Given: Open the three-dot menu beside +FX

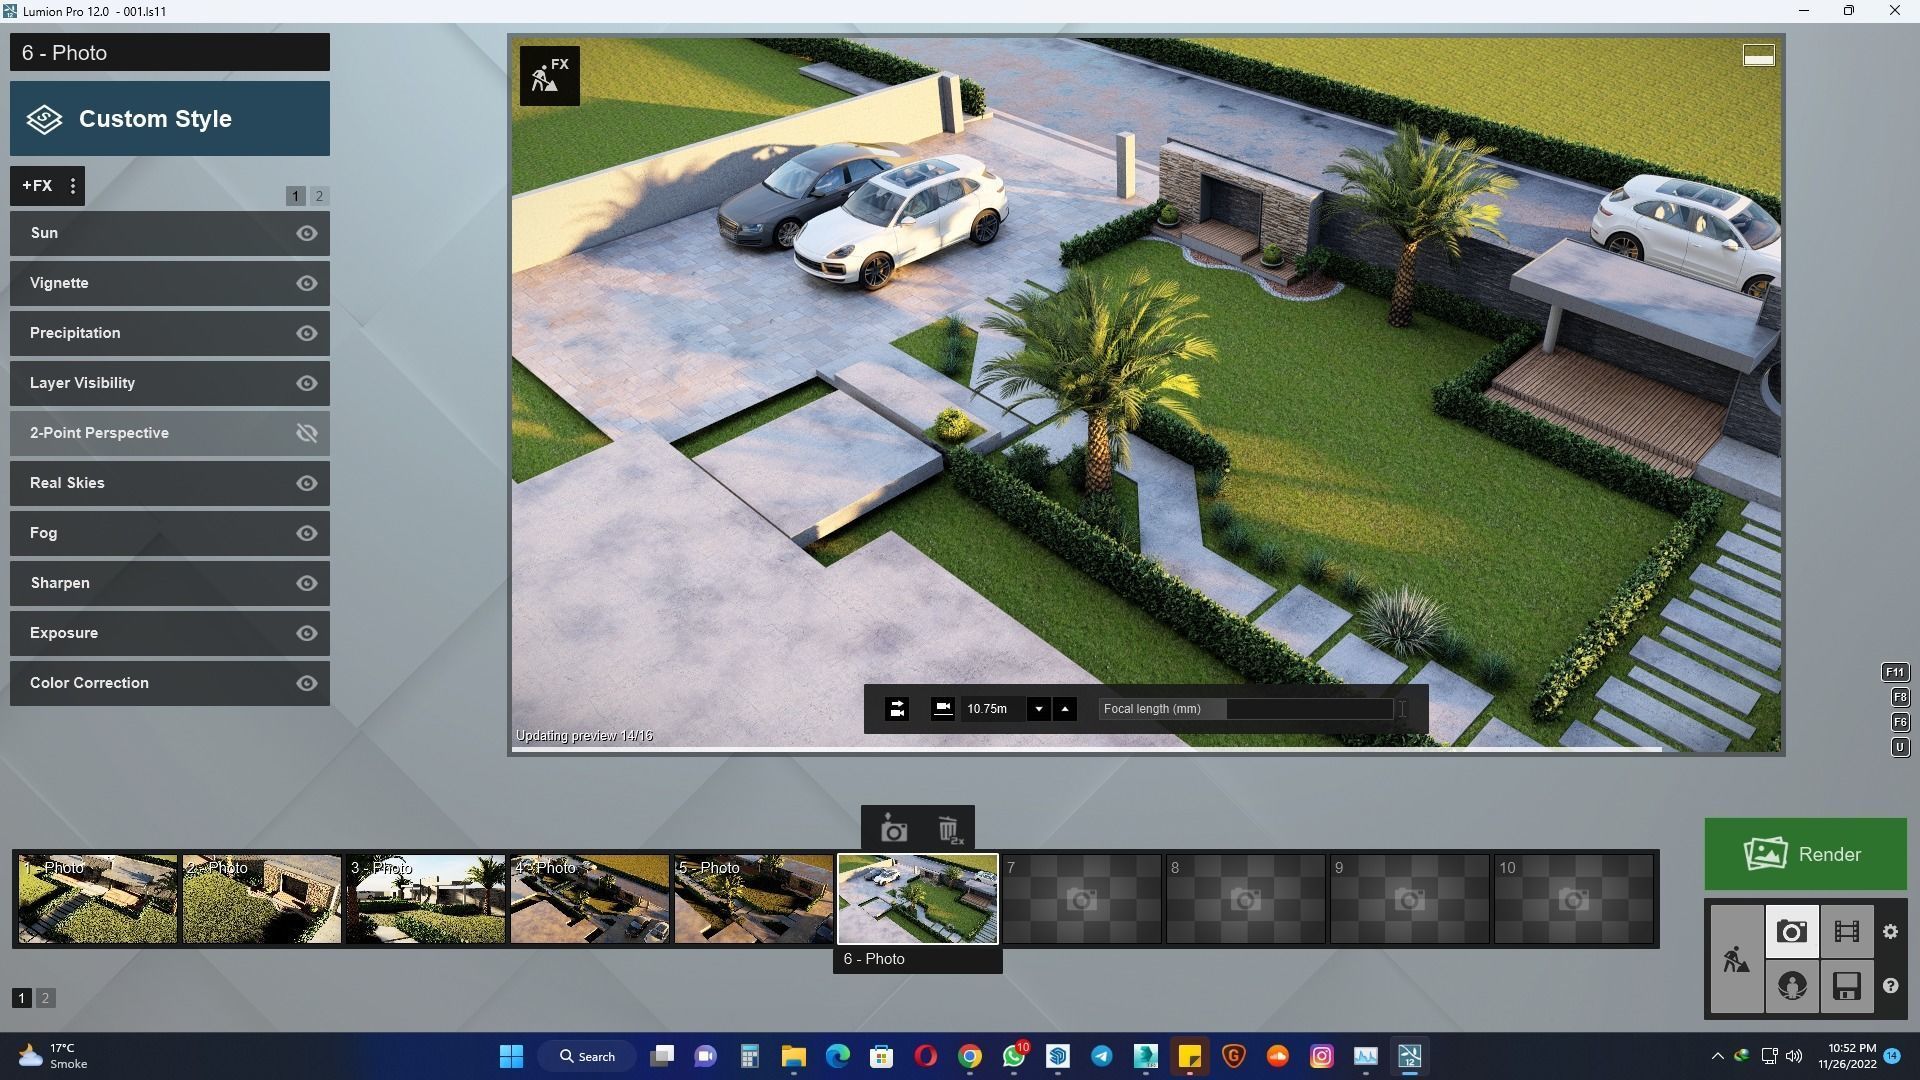Looking at the screenshot, I should tap(73, 186).
